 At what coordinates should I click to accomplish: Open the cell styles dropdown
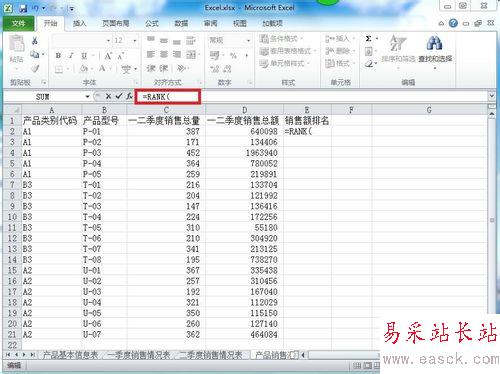click(284, 63)
